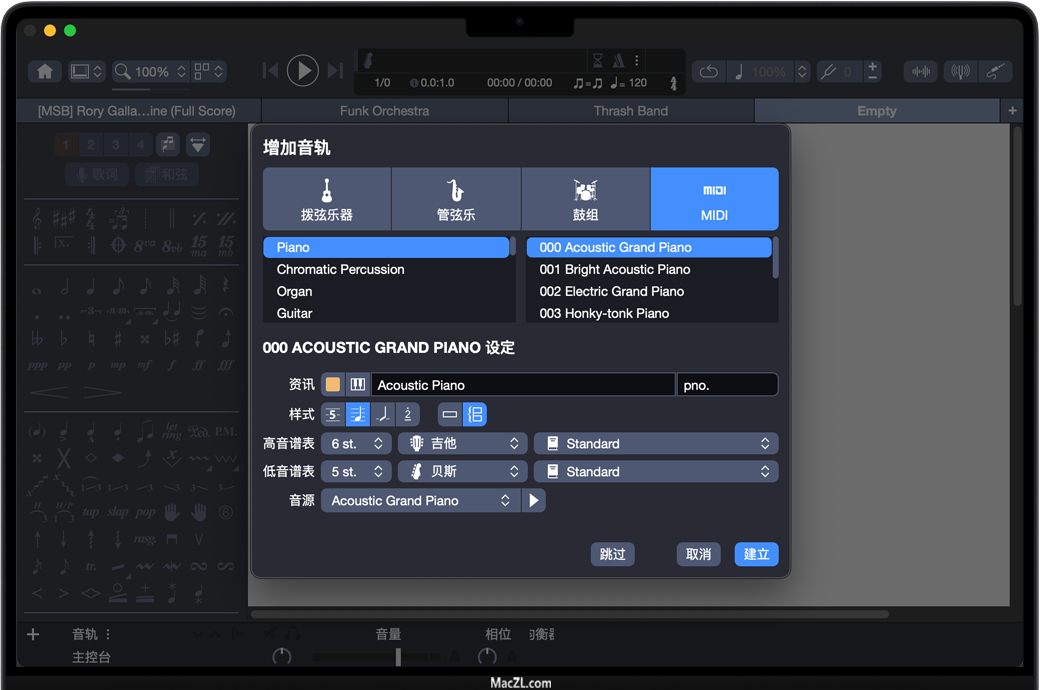Click the piano keyboard icon in info row
Screen dimensions: 1040x690
click(x=357, y=385)
